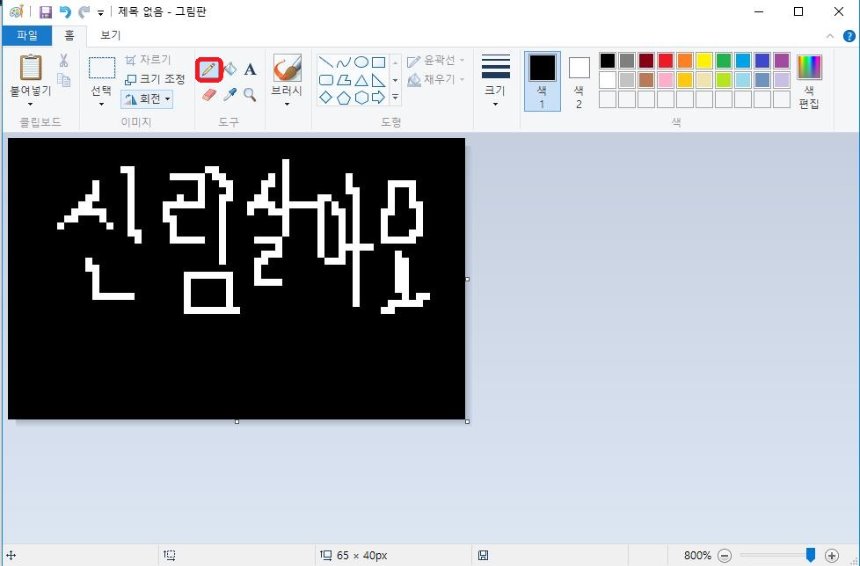This screenshot has height=566, width=860.
Task: Click the Brushes icon
Action: click(x=287, y=68)
